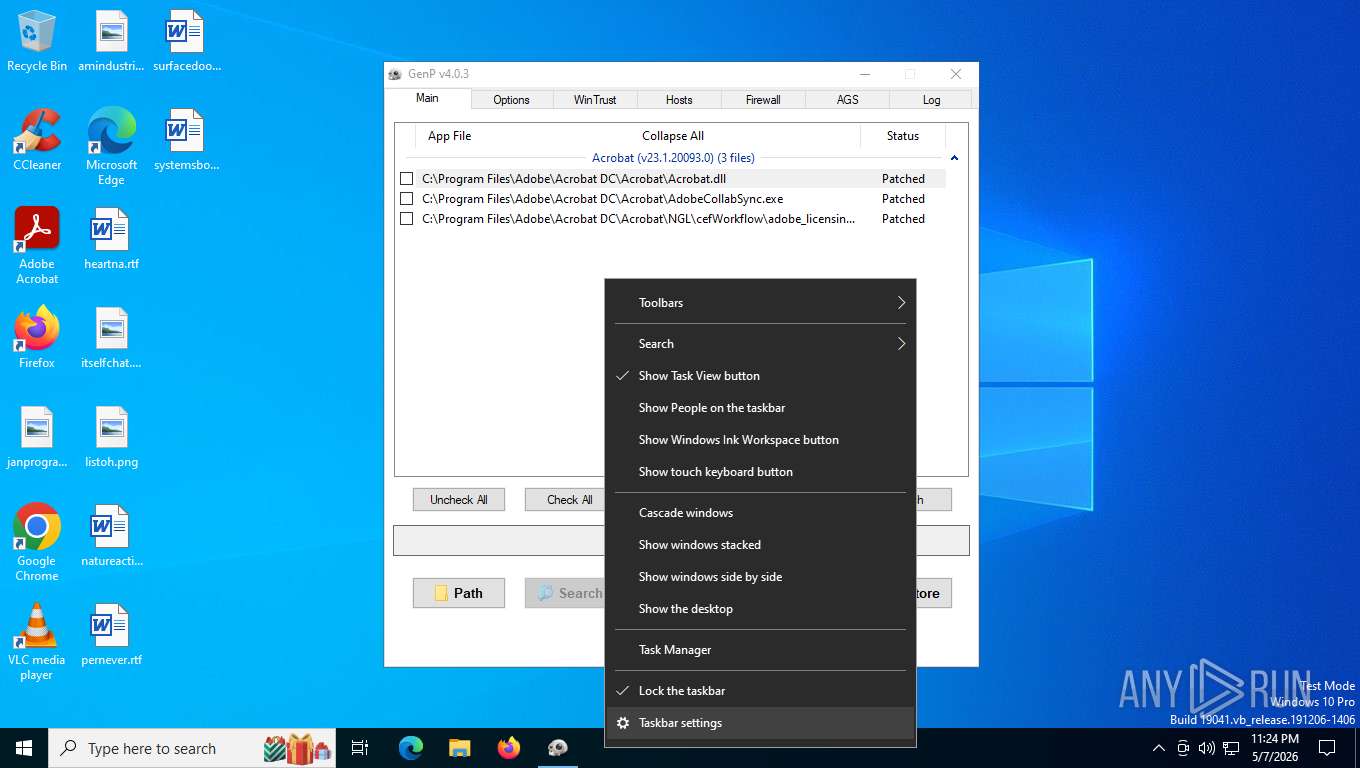Show hidden tray icons chevron
The width and height of the screenshot is (1360, 768).
[1159, 748]
